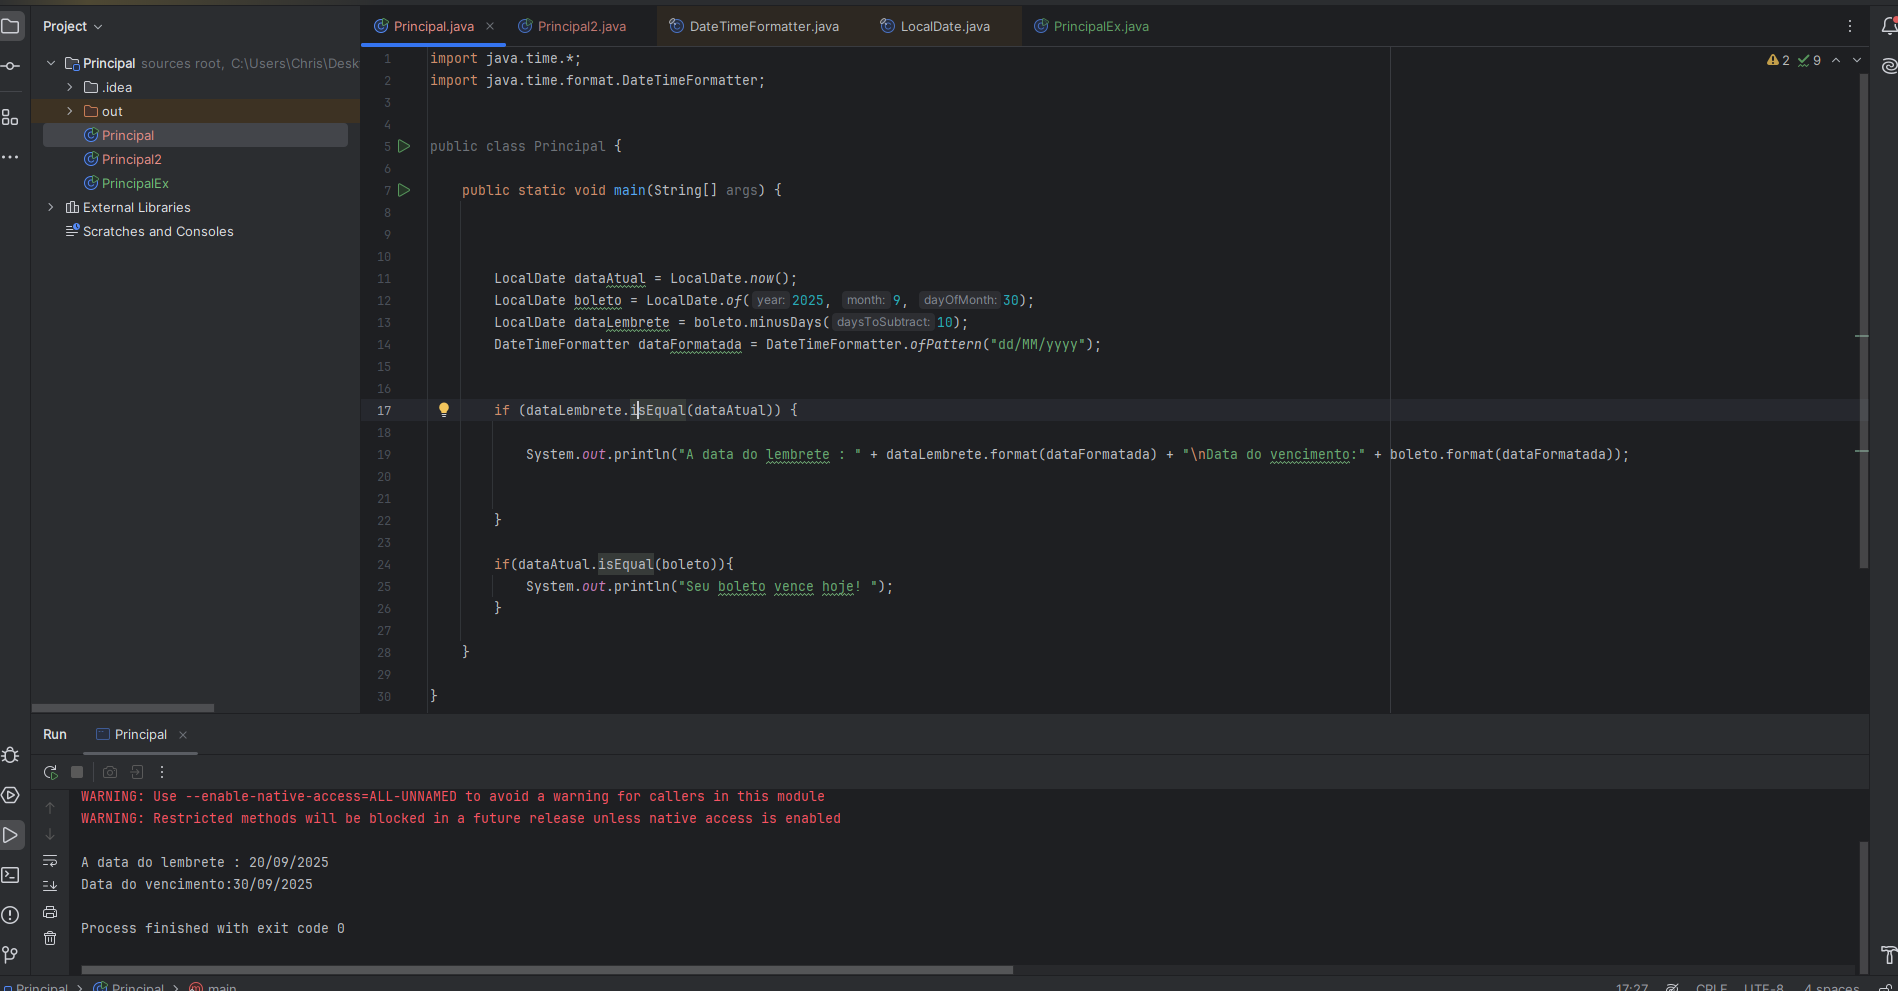Open the Structure tool window icon
1898x991 pixels.
pyautogui.click(x=10, y=117)
